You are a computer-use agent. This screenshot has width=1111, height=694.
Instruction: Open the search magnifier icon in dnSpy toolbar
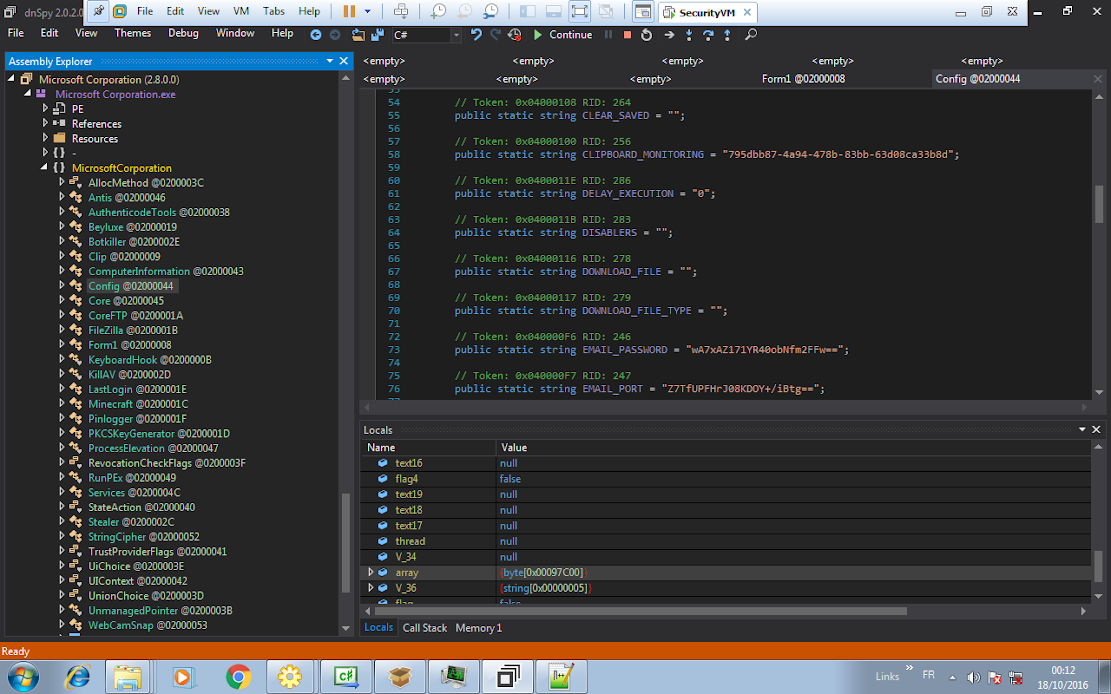tap(751, 34)
